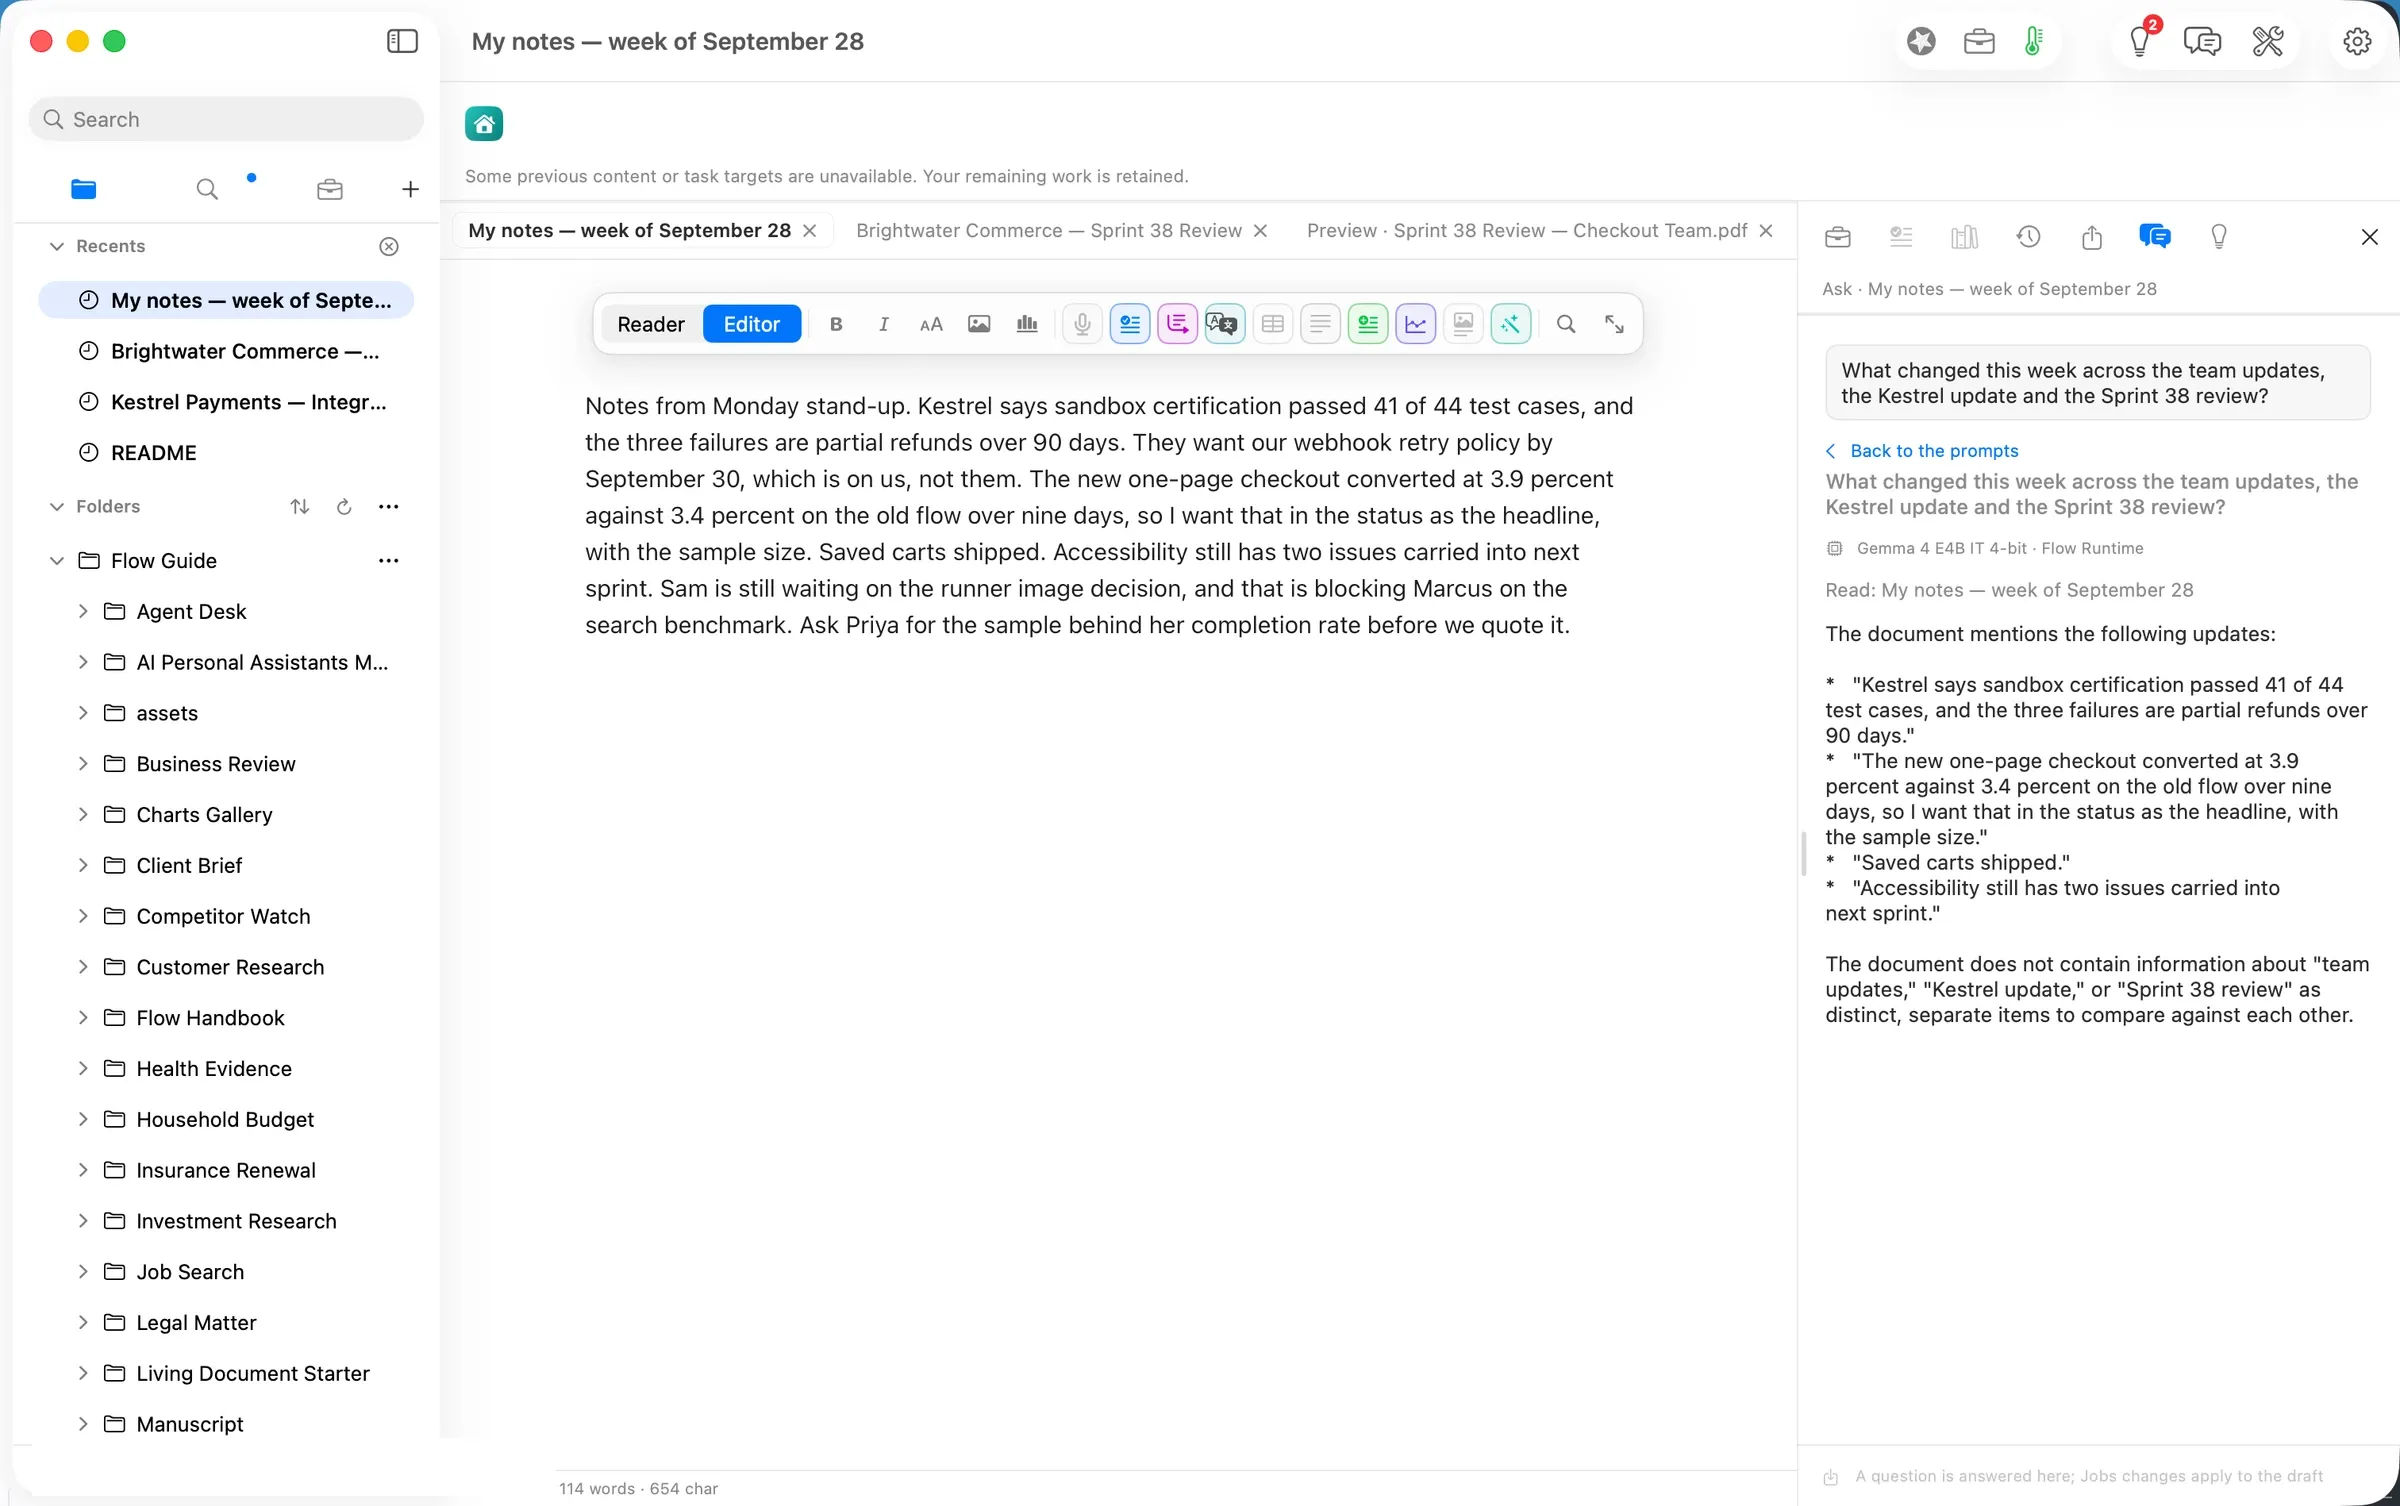Viewport: 2400px width, 1506px height.
Task: Open Kestrel Payments recent document
Action: (x=226, y=402)
